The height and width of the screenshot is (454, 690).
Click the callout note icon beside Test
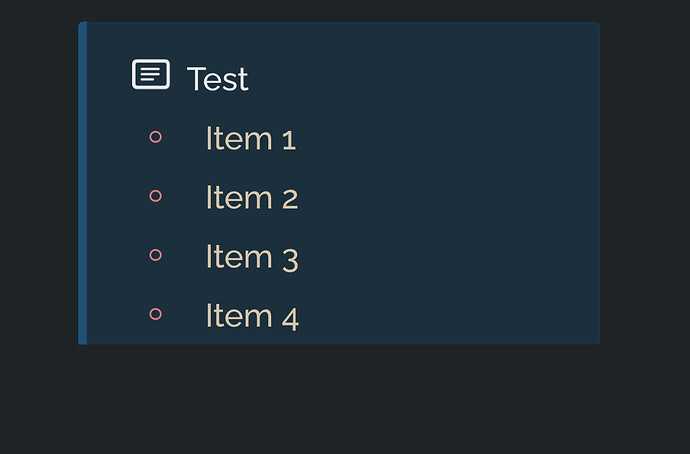(151, 74)
